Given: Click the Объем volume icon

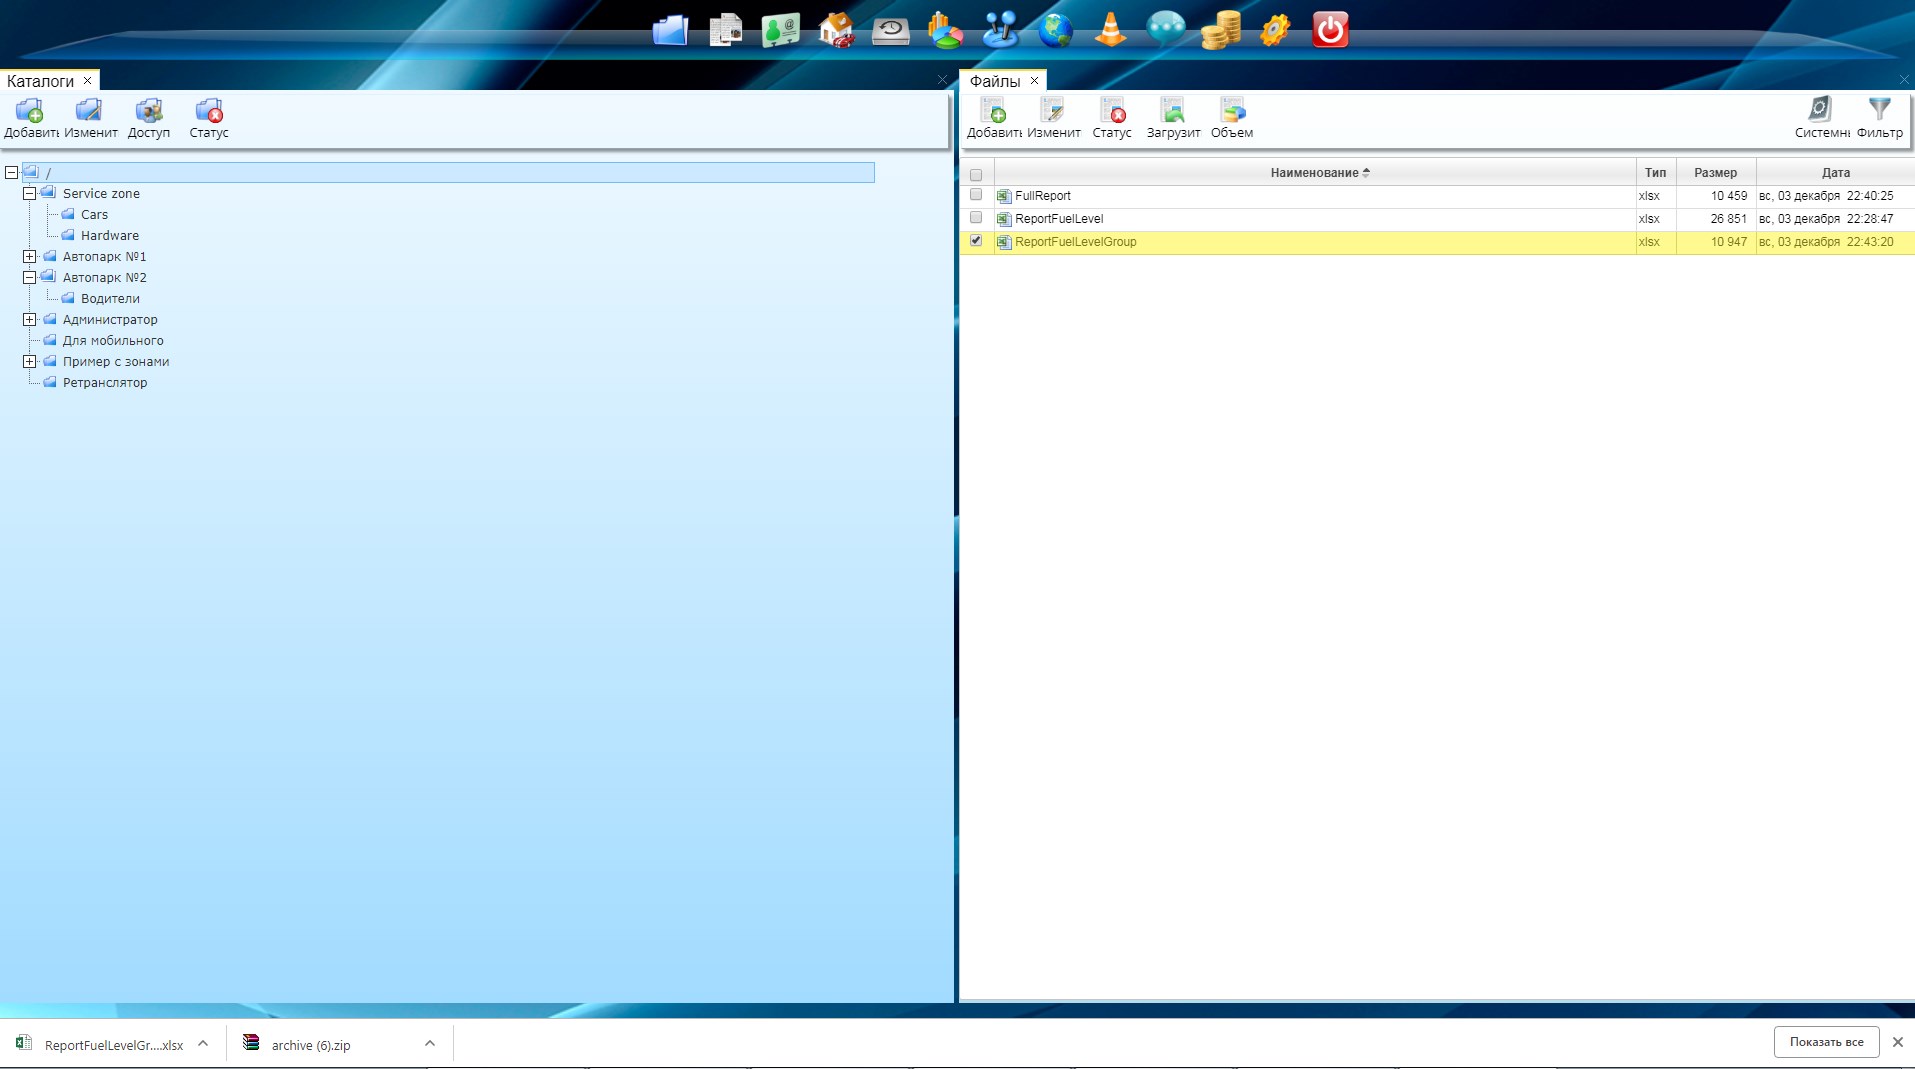Looking at the screenshot, I should pyautogui.click(x=1231, y=118).
